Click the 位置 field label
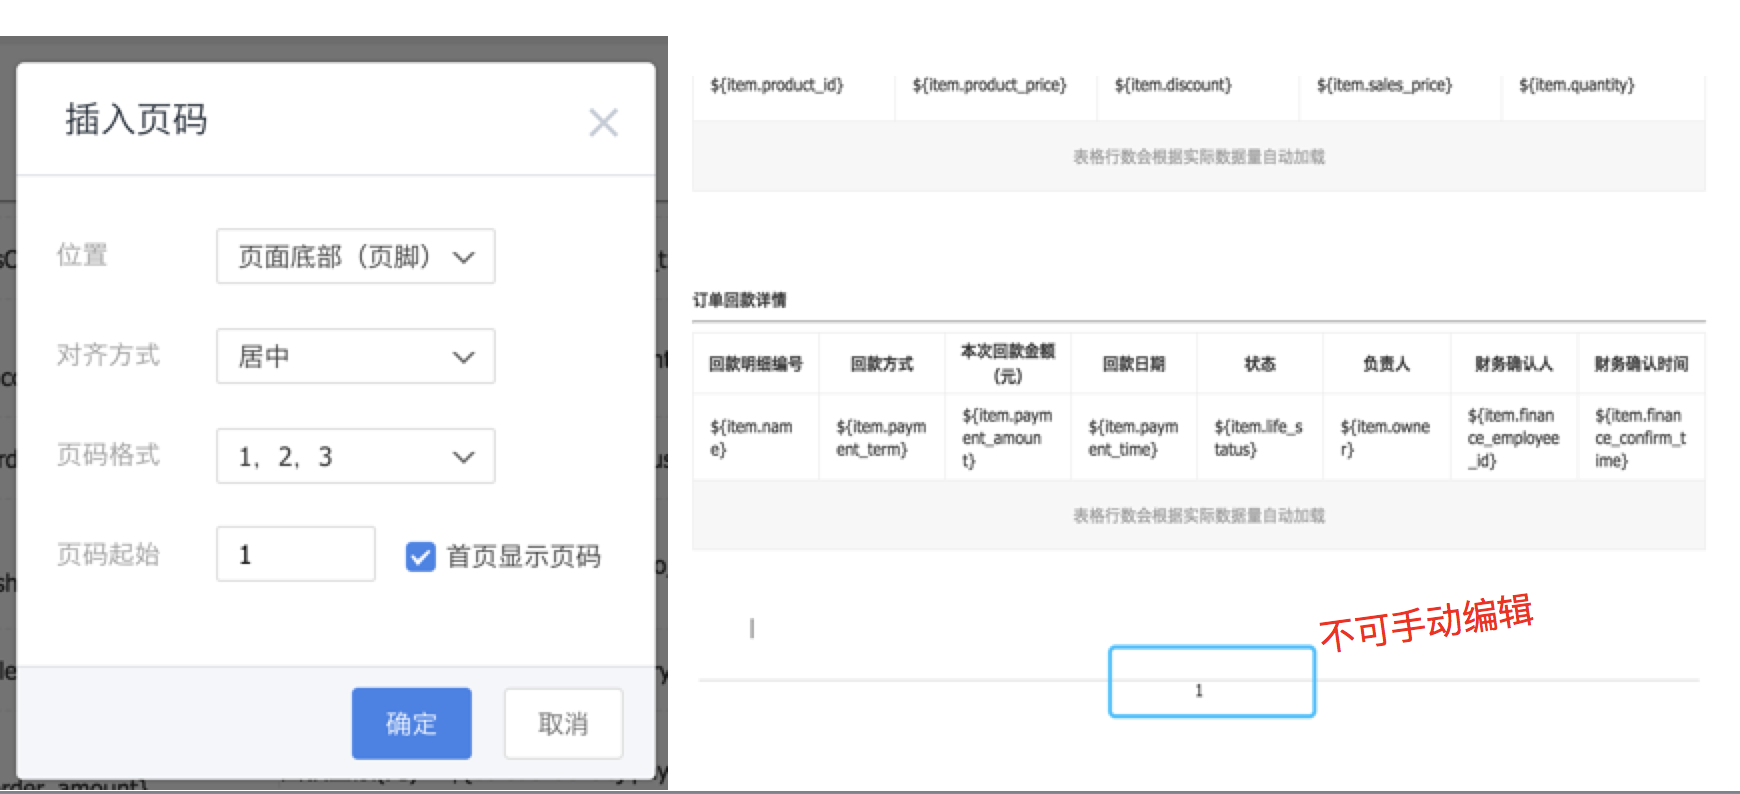The width and height of the screenshot is (1740, 794). 82,255
